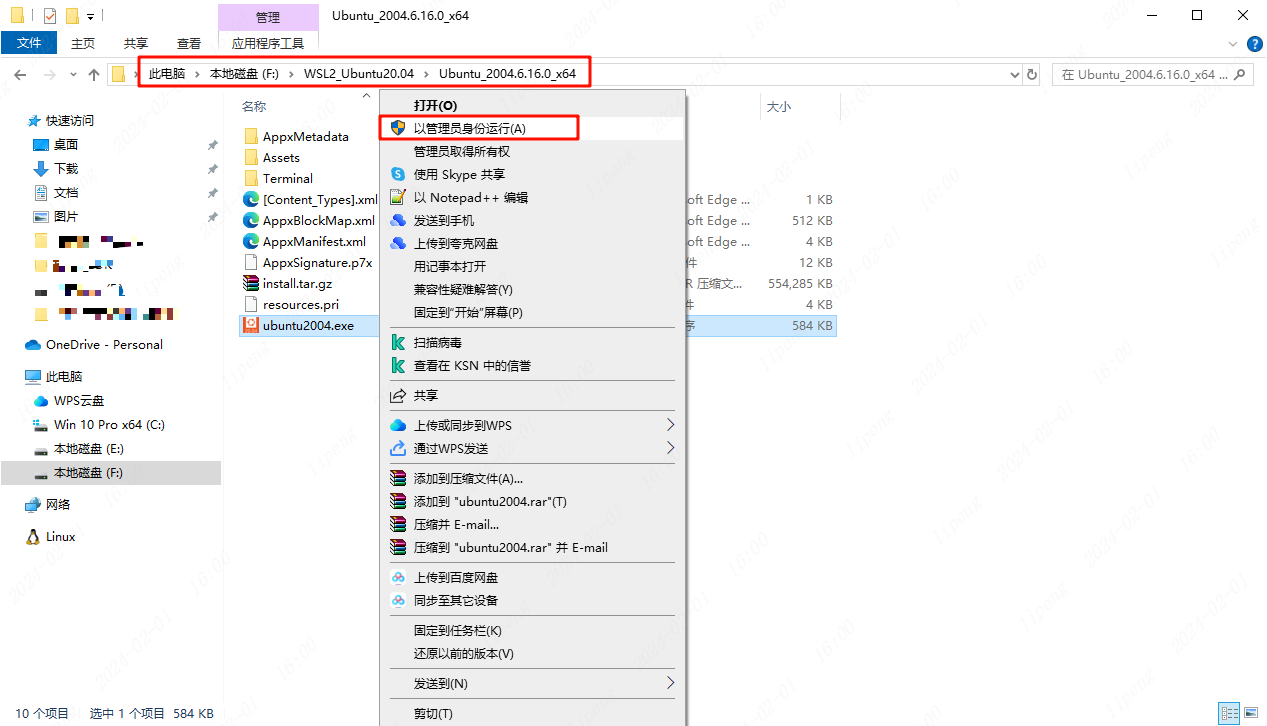Image resolution: width=1267 pixels, height=726 pixels.
Task: Select the Terminal folder
Action: [288, 178]
